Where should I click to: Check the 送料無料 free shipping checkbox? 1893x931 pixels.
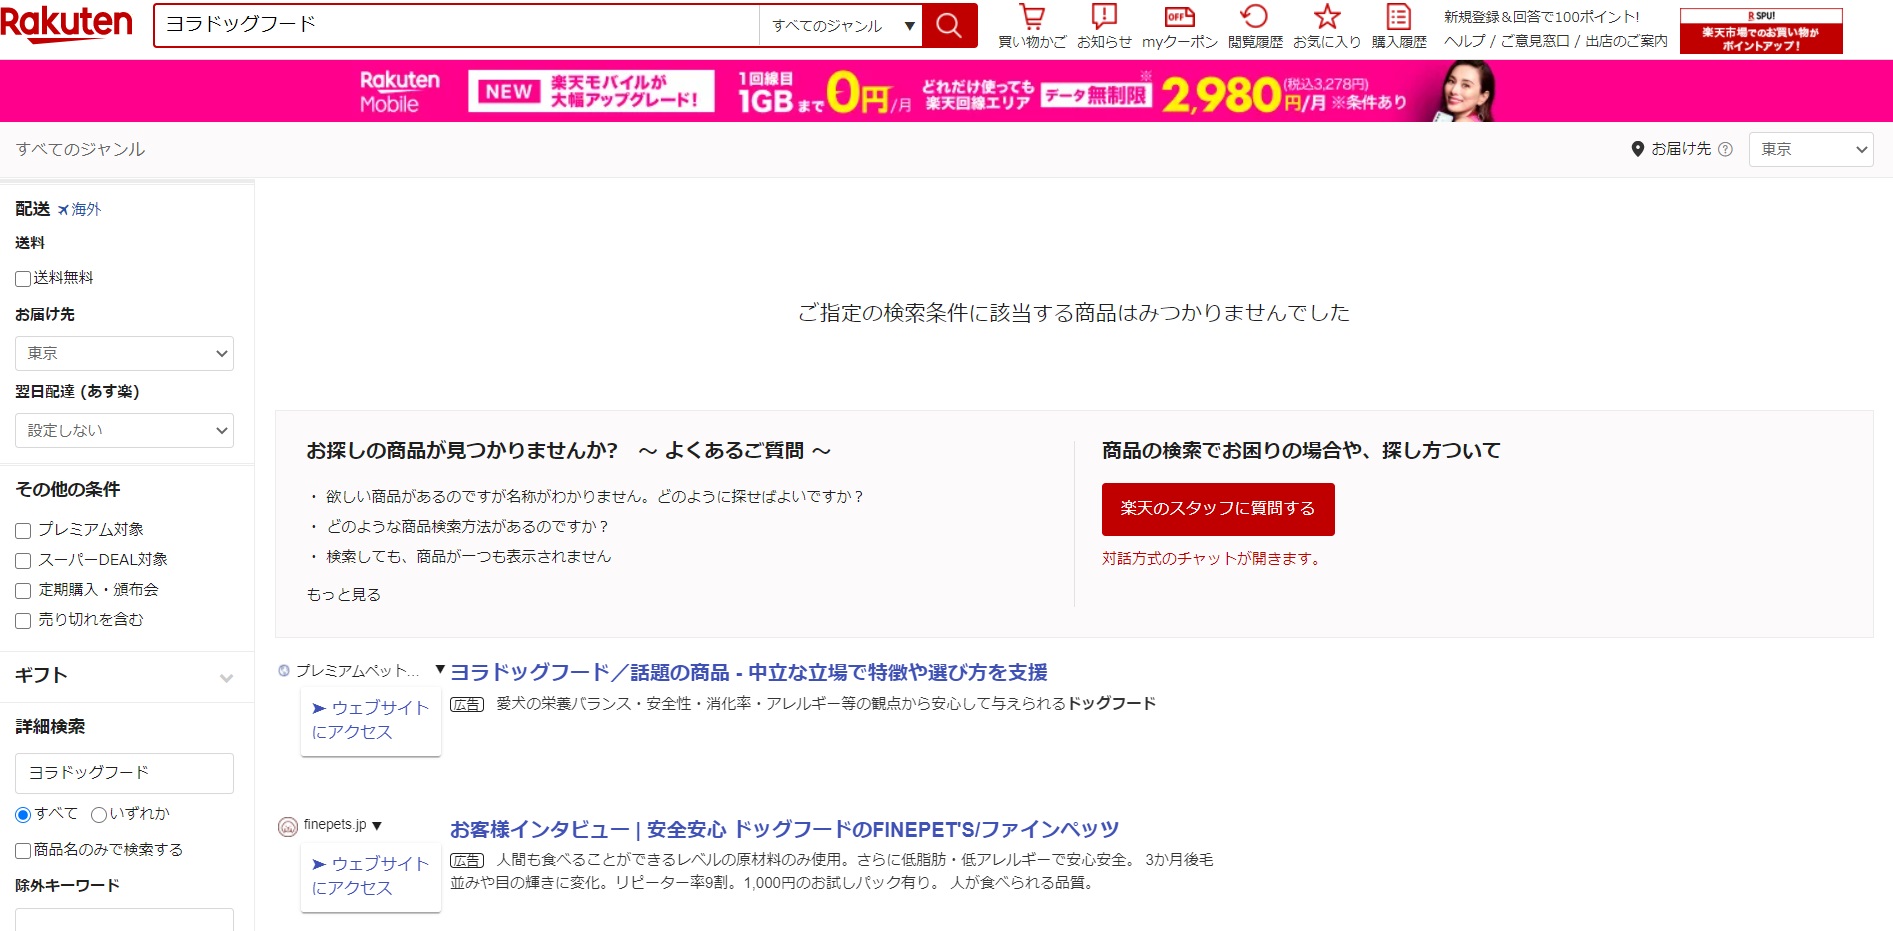(x=23, y=279)
